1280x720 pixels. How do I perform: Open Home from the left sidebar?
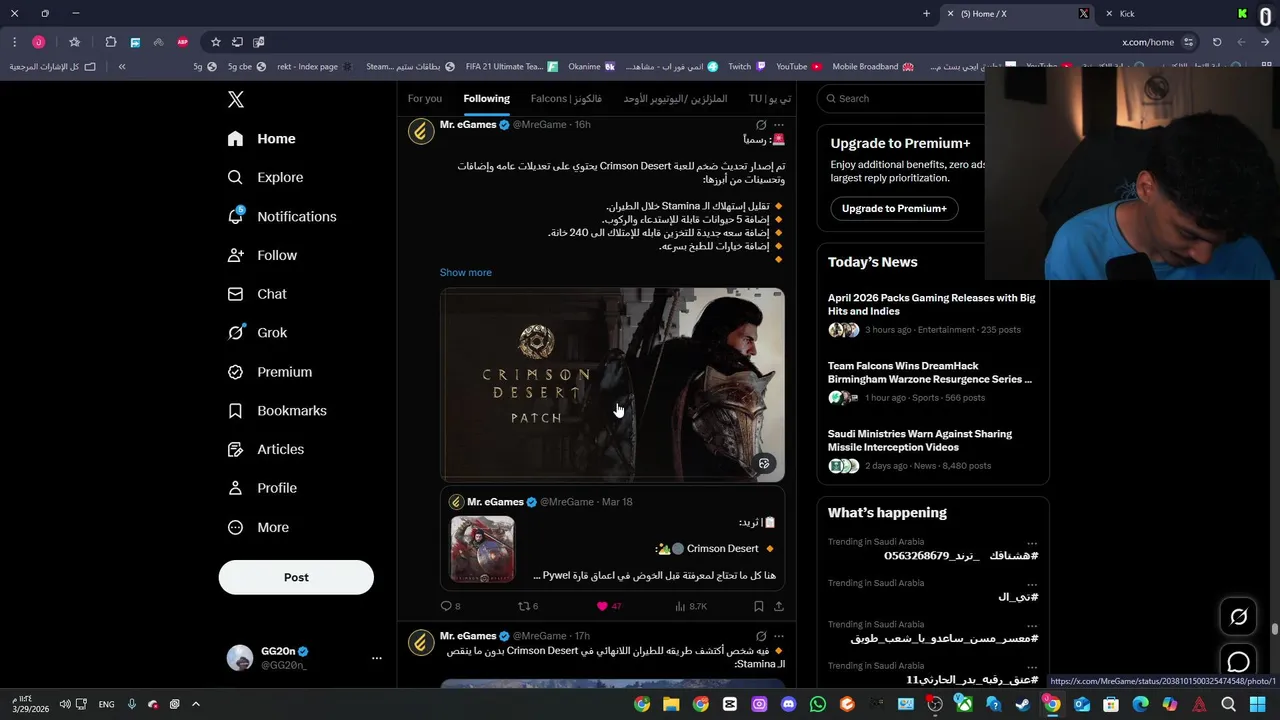tap(262, 139)
